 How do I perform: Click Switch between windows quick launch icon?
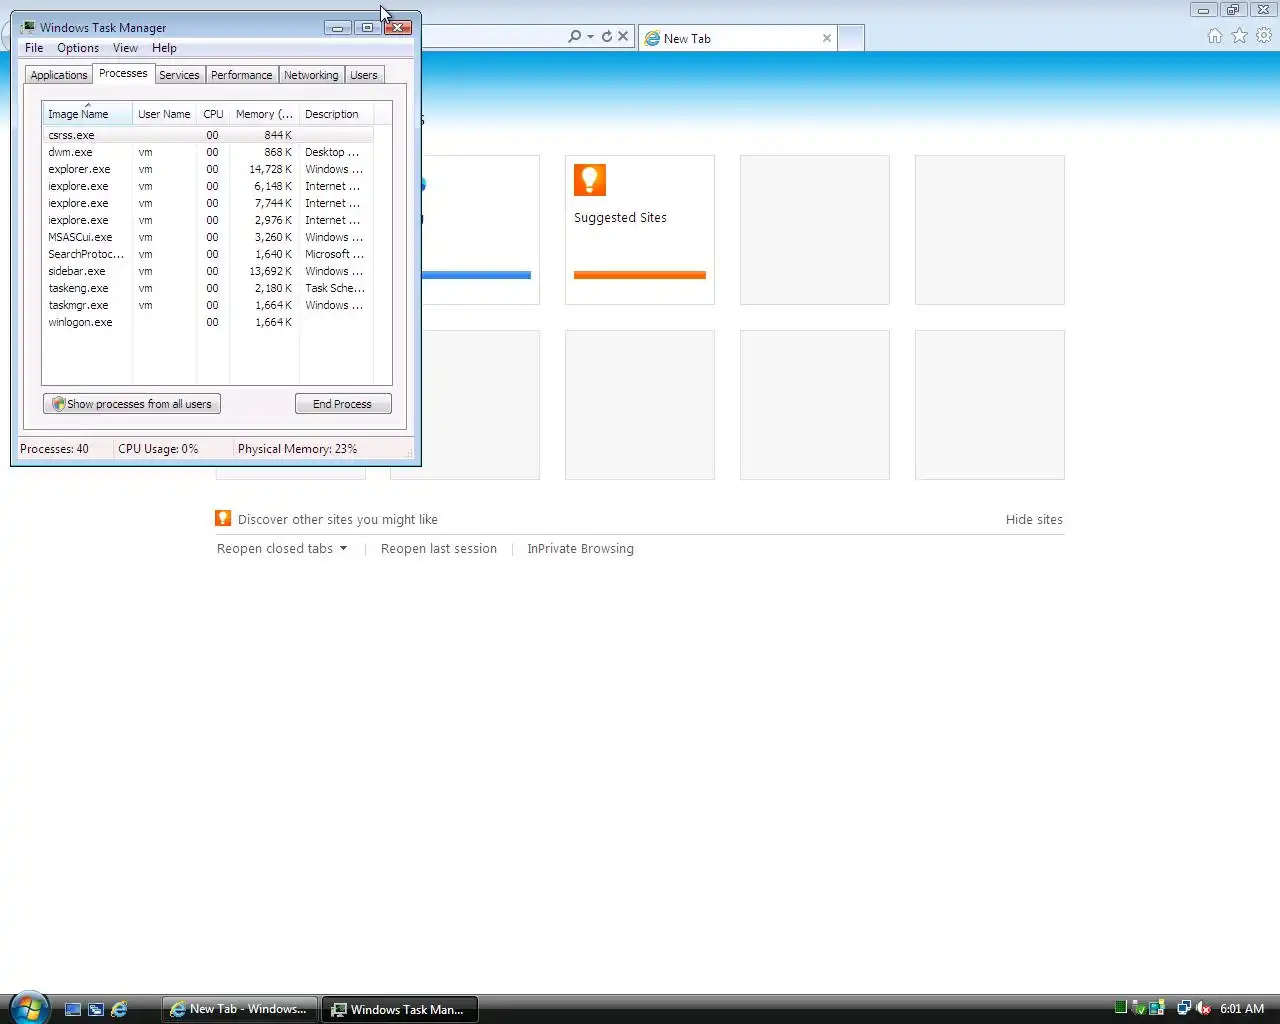coord(96,1009)
